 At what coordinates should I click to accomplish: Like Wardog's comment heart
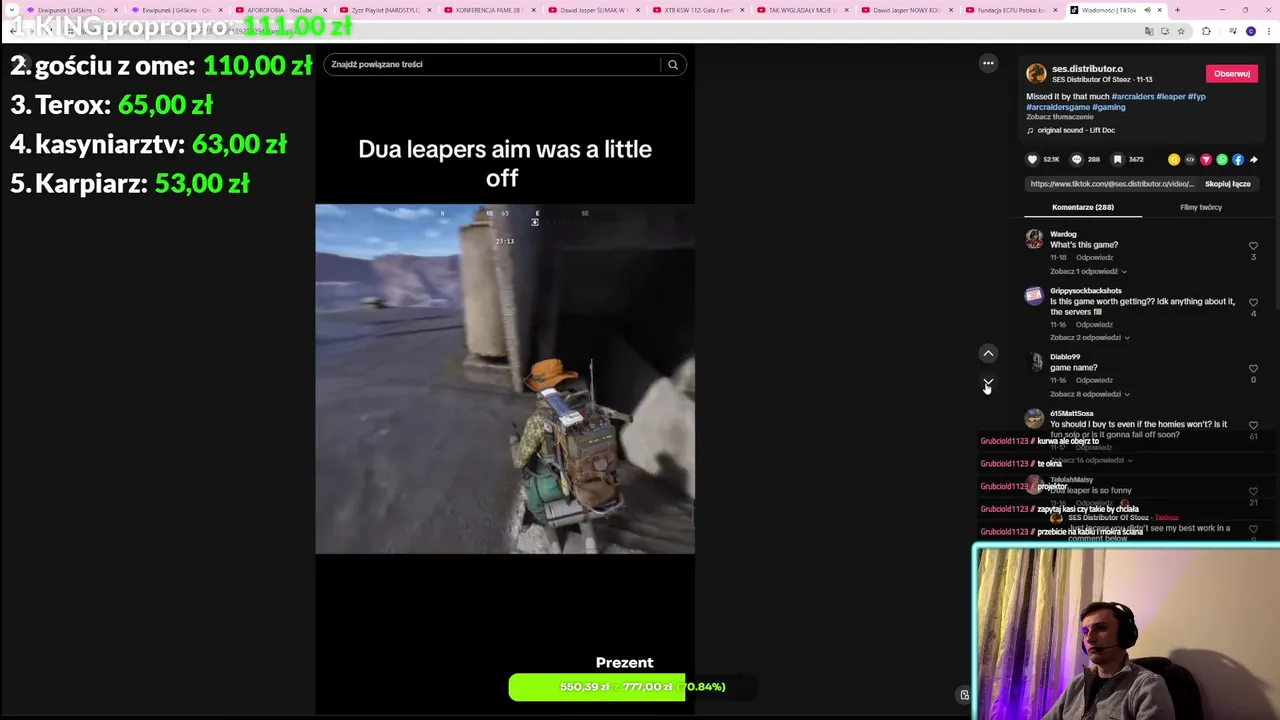1253,246
